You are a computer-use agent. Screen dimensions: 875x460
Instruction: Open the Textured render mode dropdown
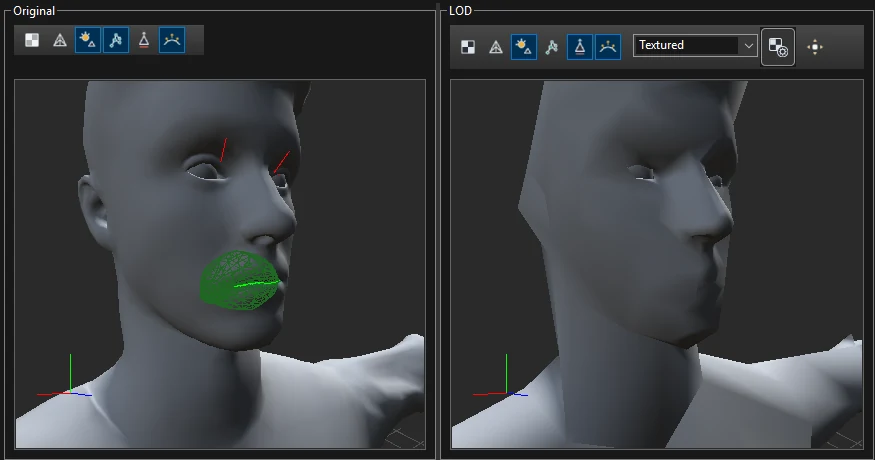pyautogui.click(x=695, y=45)
